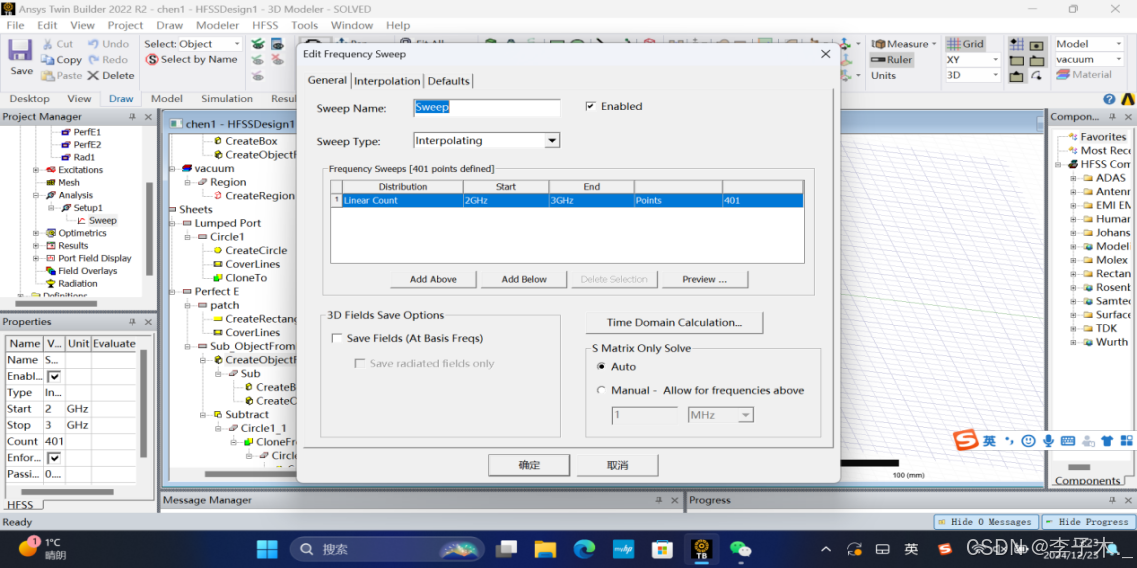Open Time Domain Calculation dialog
The image size is (1137, 568).
coord(674,322)
